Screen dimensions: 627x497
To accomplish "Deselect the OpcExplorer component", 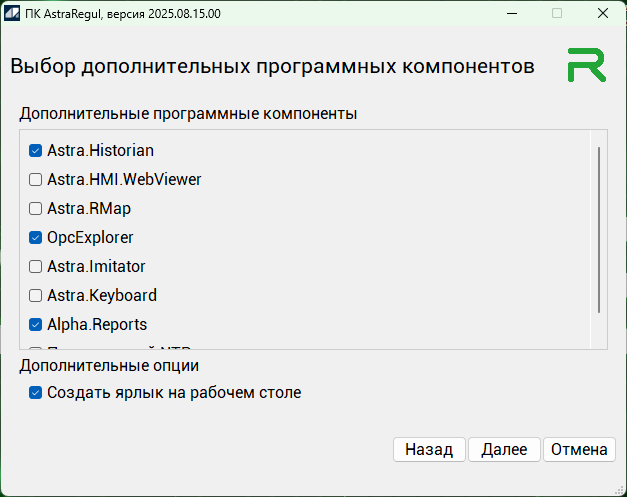I will pyautogui.click(x=36, y=238).
